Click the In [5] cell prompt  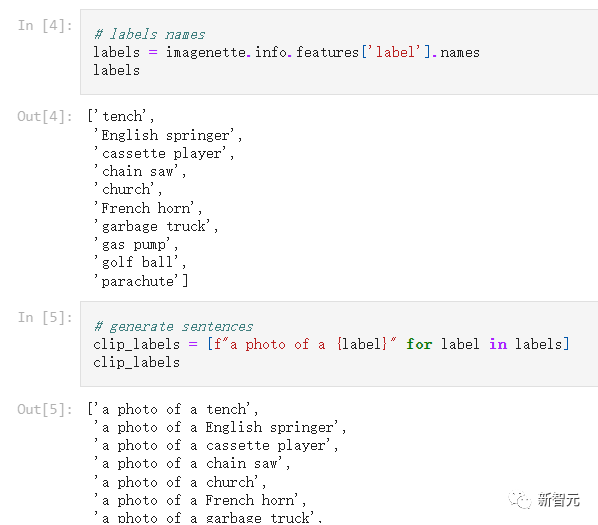tap(45, 317)
